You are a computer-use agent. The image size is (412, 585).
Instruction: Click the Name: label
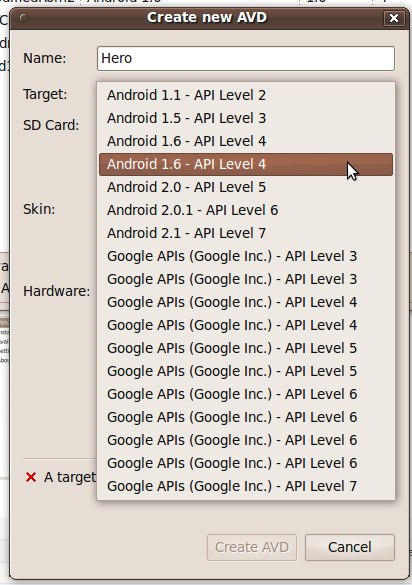click(44, 59)
